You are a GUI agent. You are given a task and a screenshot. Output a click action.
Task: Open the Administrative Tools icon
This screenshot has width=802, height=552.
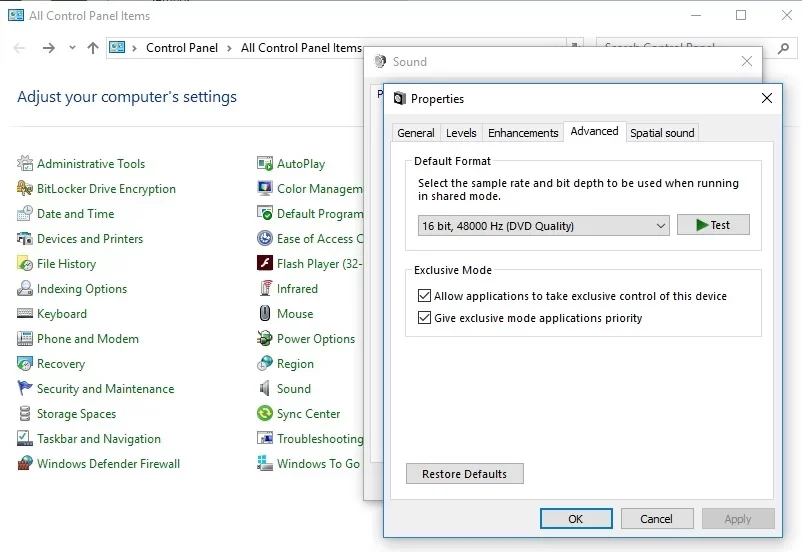pos(25,164)
